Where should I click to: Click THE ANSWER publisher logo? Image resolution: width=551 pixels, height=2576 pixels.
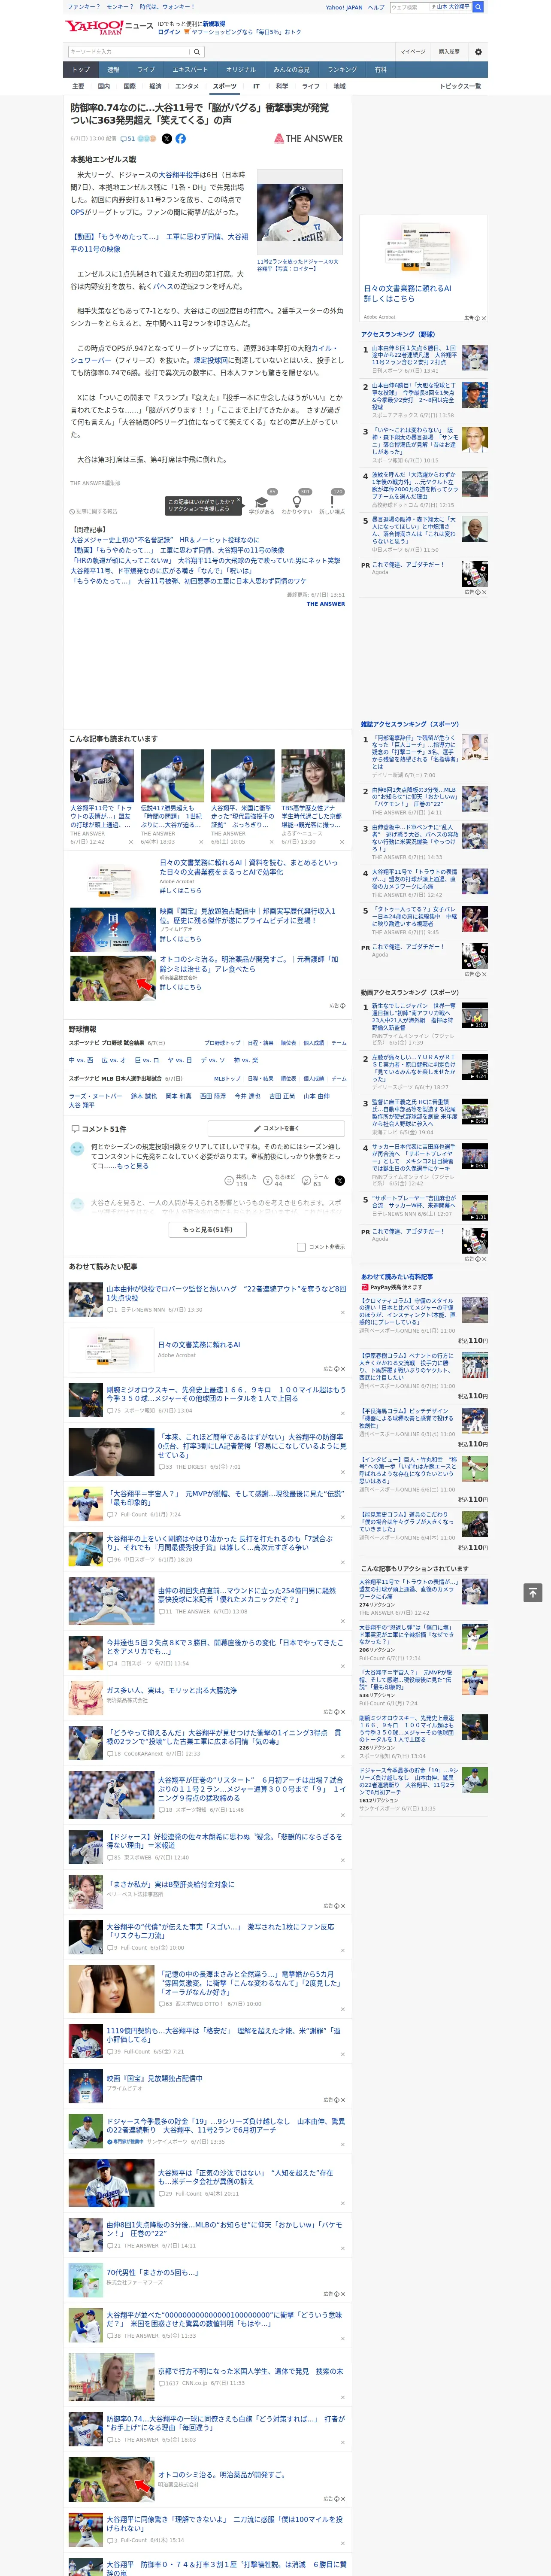[x=309, y=139]
